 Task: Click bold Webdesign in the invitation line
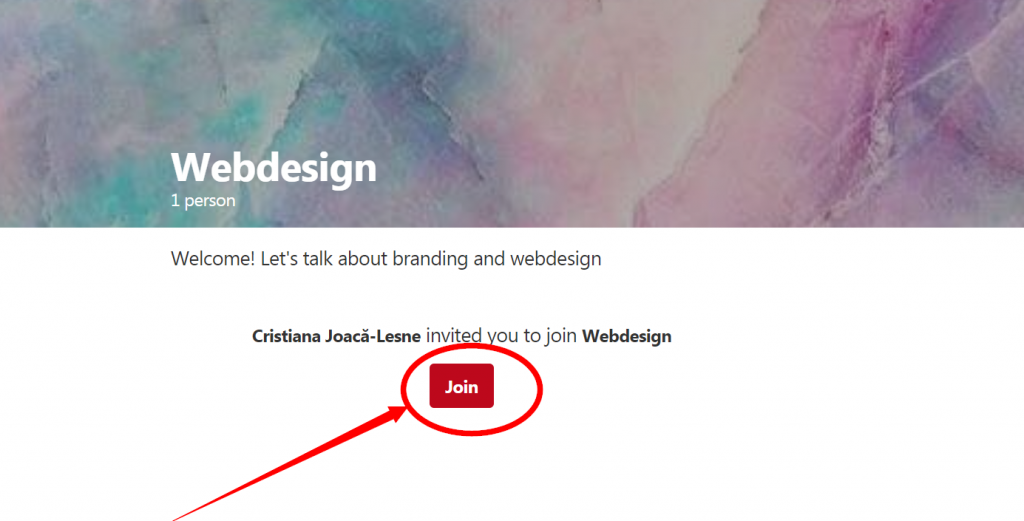pos(626,336)
